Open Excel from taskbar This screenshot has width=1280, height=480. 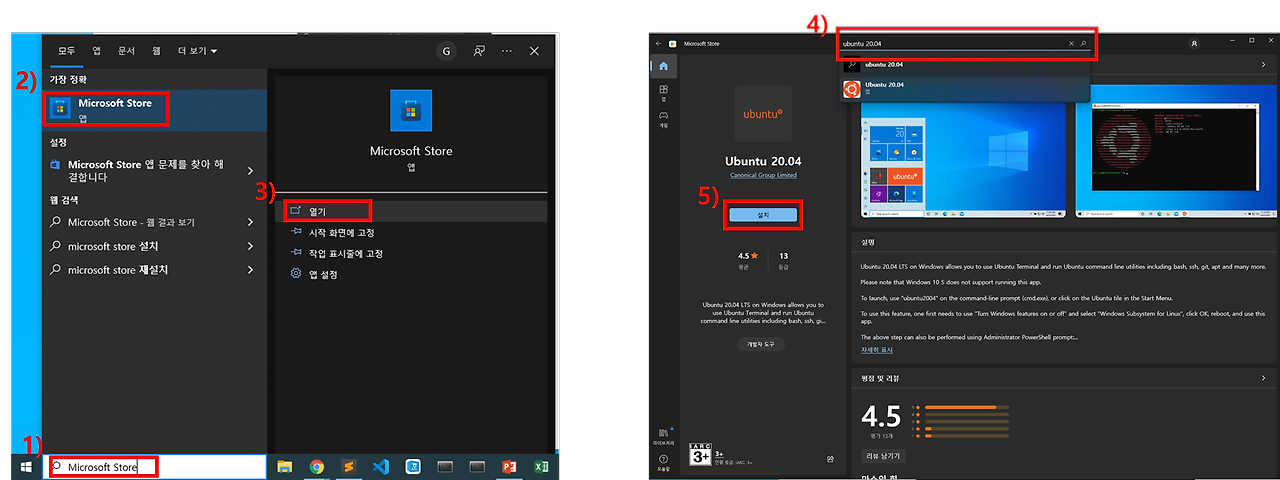tap(541, 467)
